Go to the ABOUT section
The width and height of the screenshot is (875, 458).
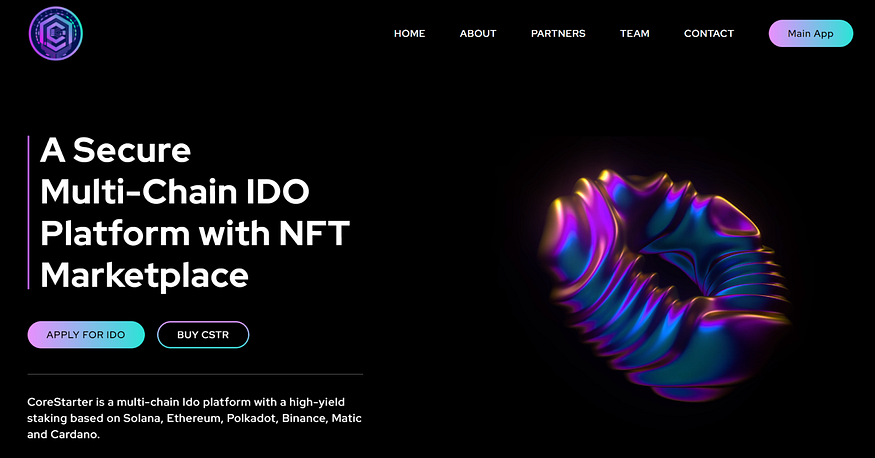tap(478, 33)
